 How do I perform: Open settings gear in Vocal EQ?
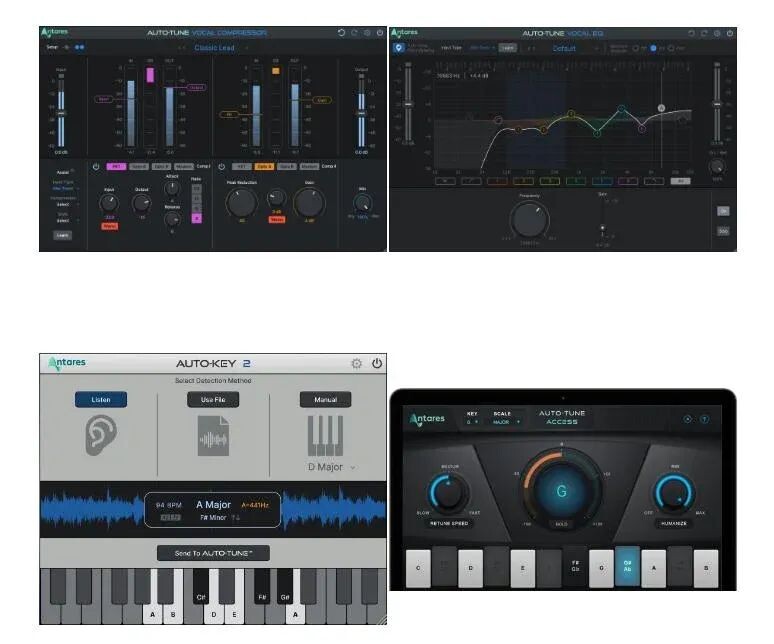click(717, 34)
